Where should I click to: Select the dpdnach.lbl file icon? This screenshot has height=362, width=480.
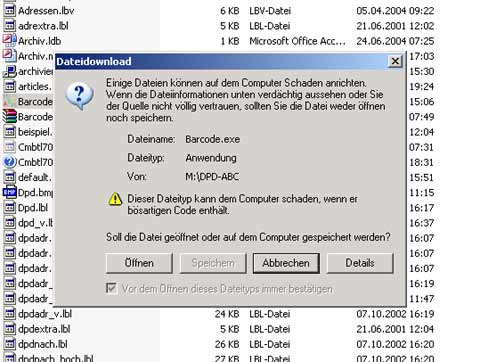[x=9, y=344]
